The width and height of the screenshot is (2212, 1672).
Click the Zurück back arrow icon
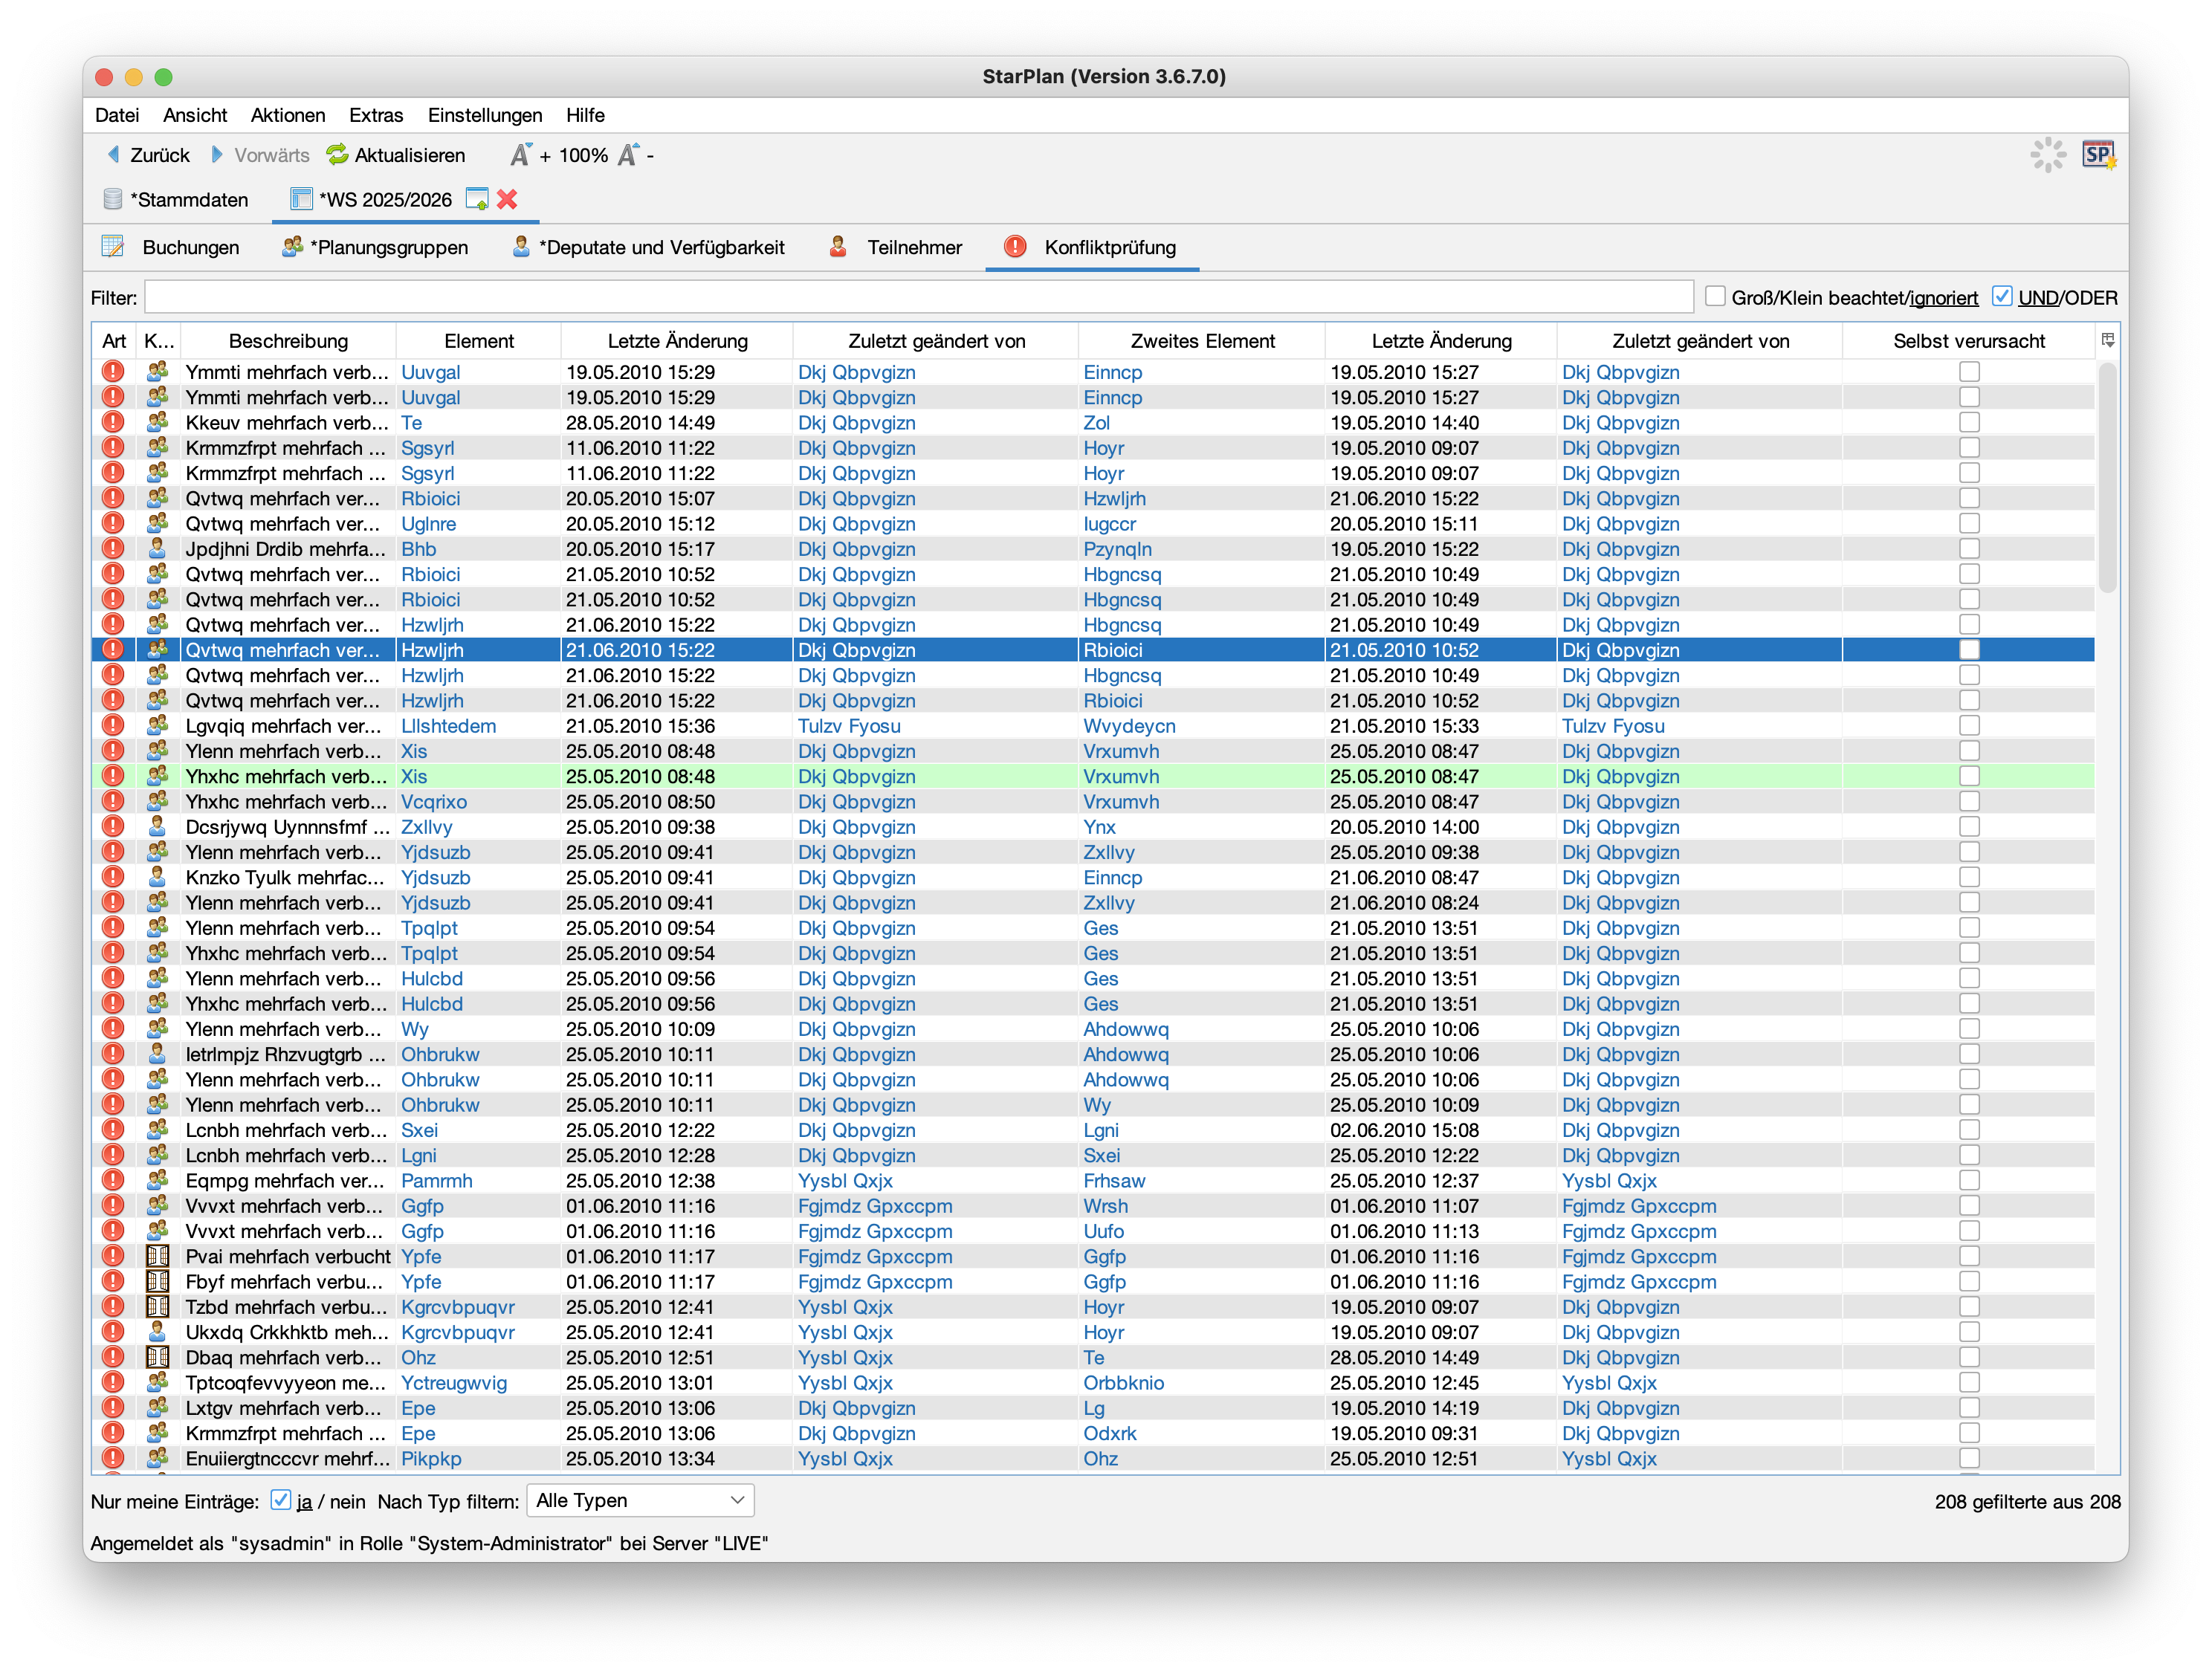(x=113, y=155)
